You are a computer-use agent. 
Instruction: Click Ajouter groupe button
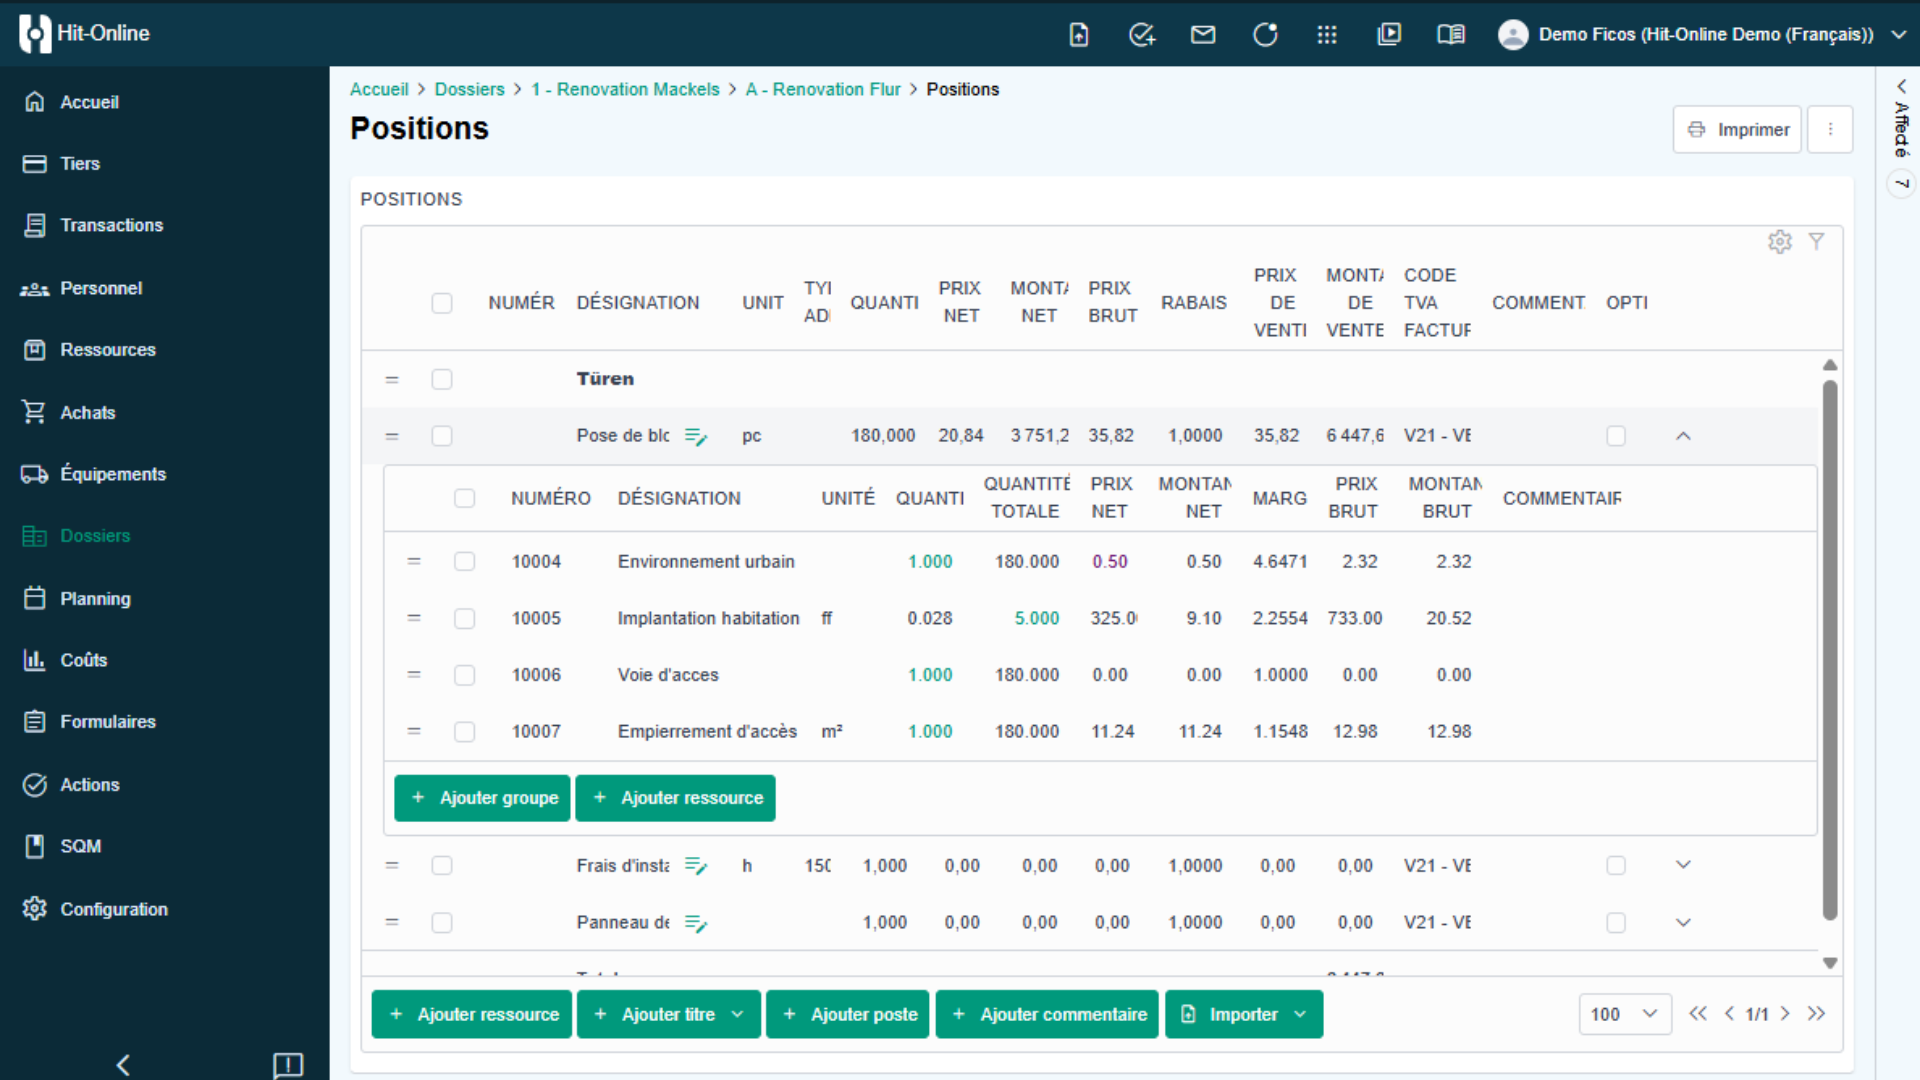click(482, 798)
